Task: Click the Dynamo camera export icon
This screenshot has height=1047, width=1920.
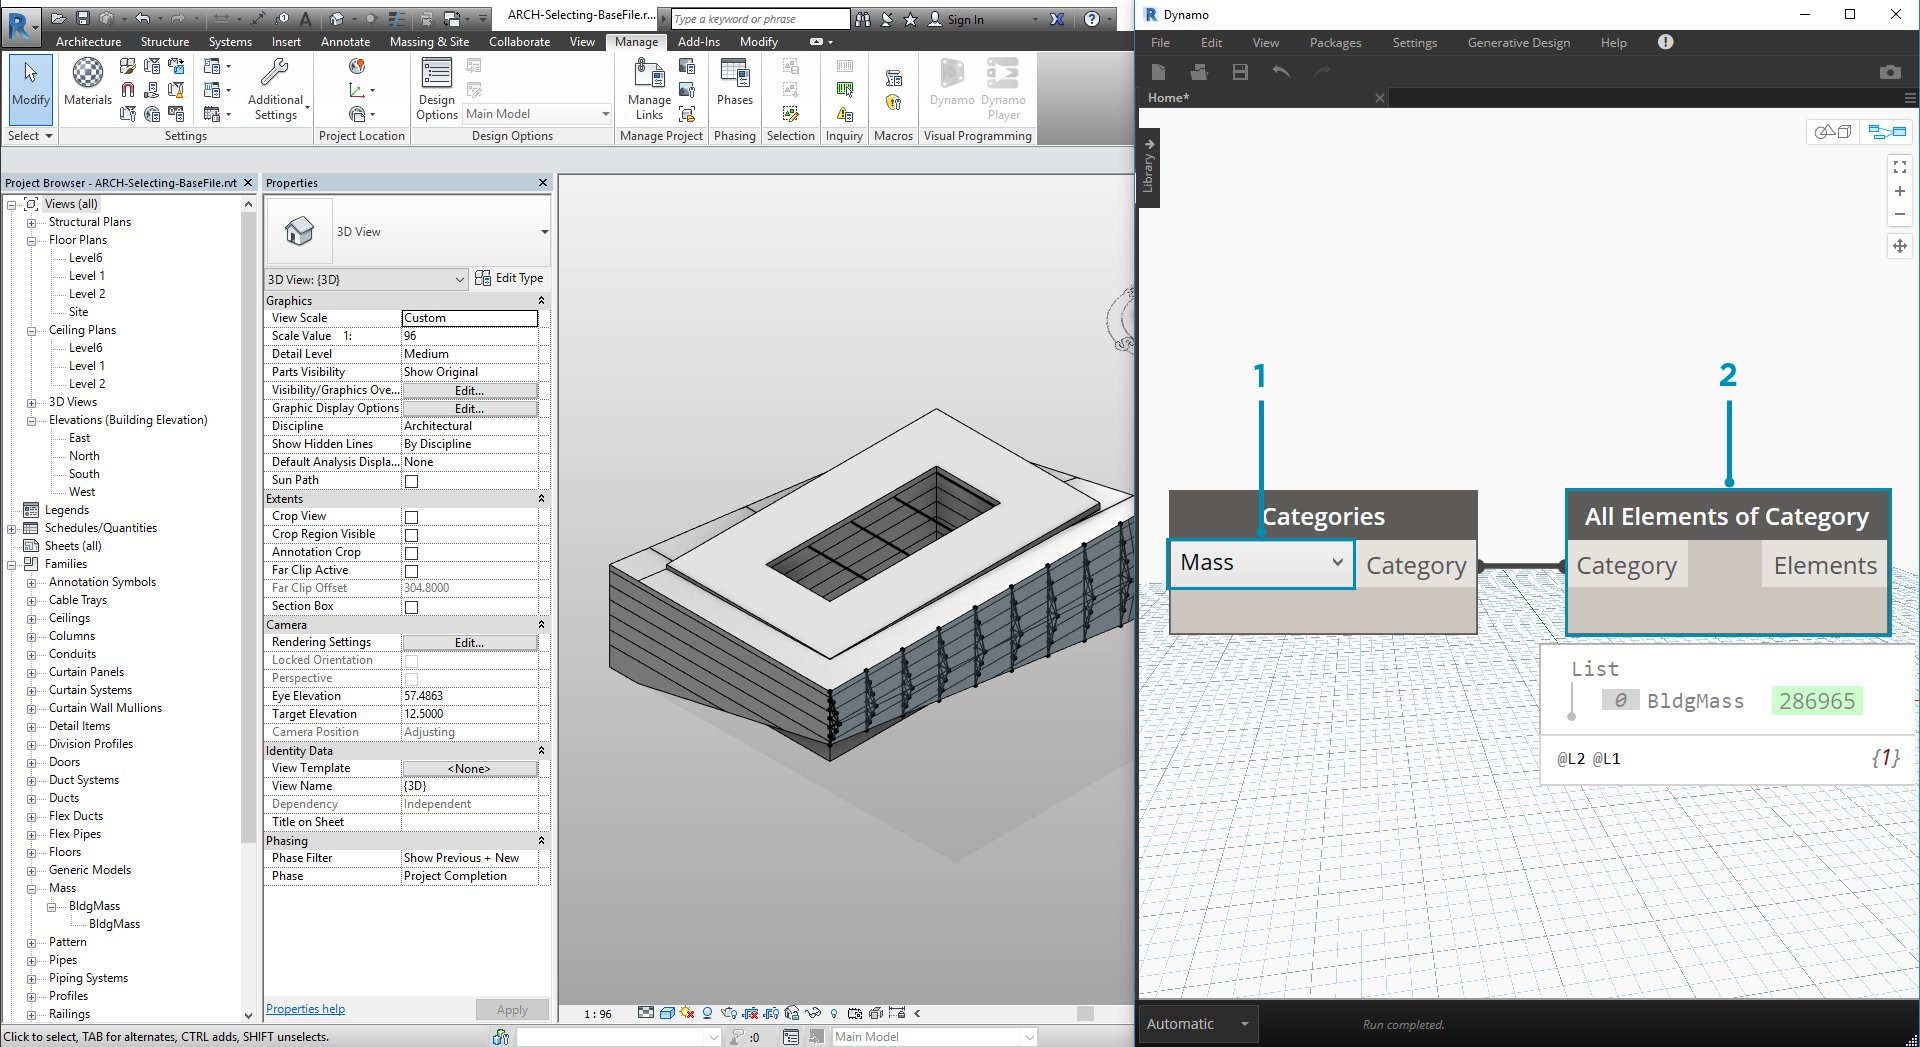Action: (x=1889, y=72)
